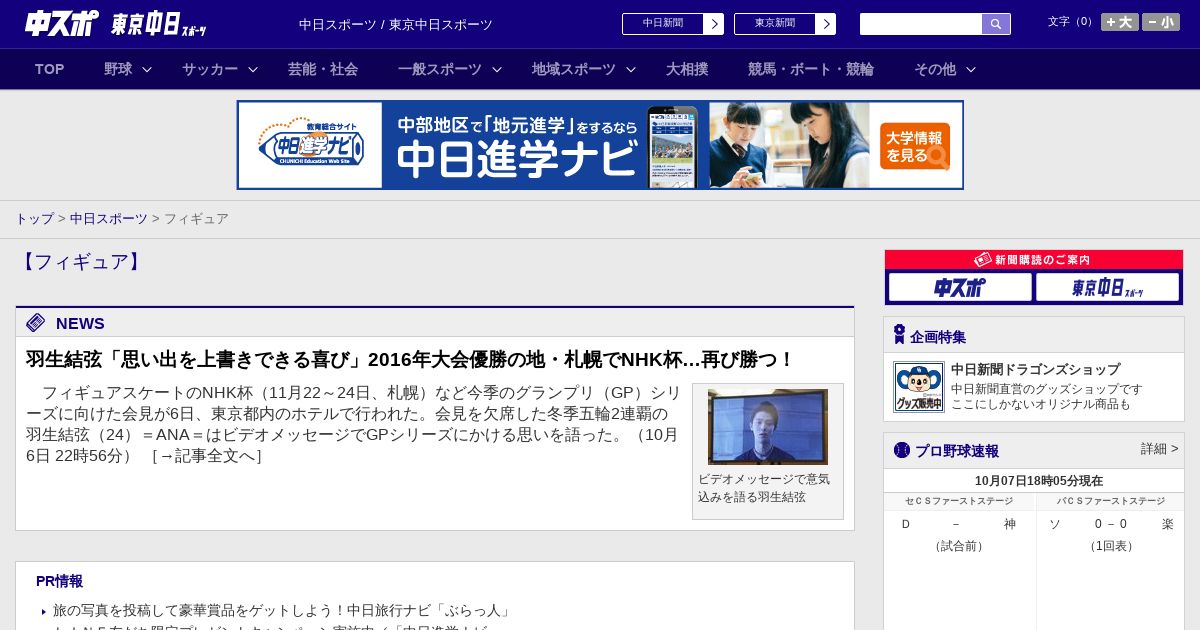This screenshot has width=1200, height=630.
Task: Open 芸能・社会 menu item
Action: [x=323, y=69]
